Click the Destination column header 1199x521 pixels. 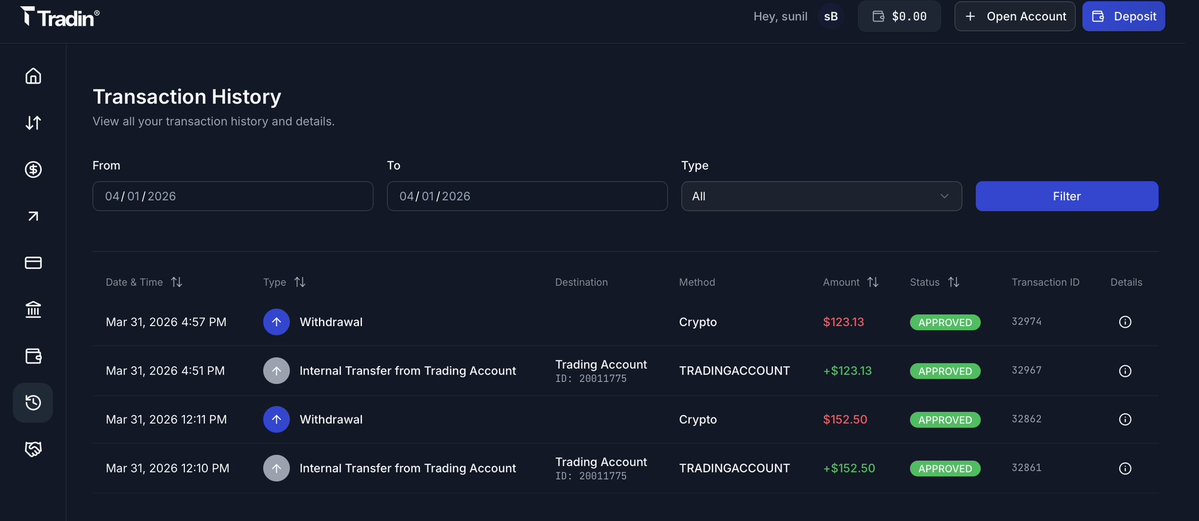[581, 282]
